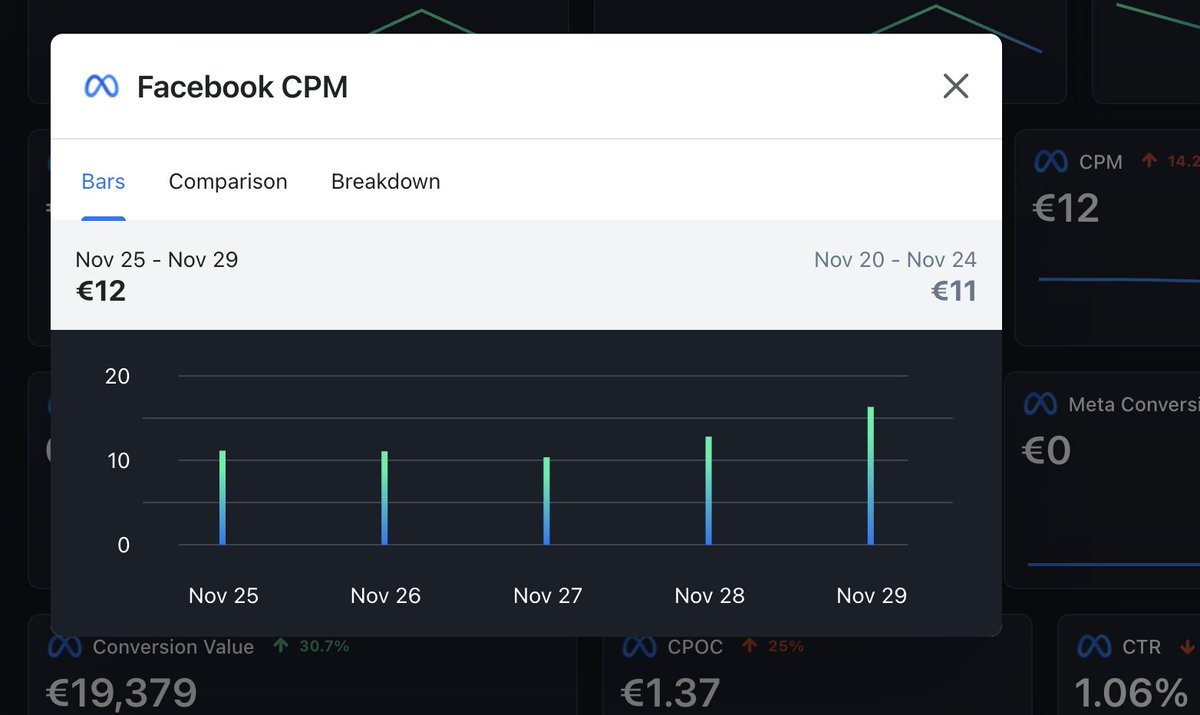Click the Nov 29 axis label
Image resolution: width=1200 pixels, height=715 pixels.
871,596
